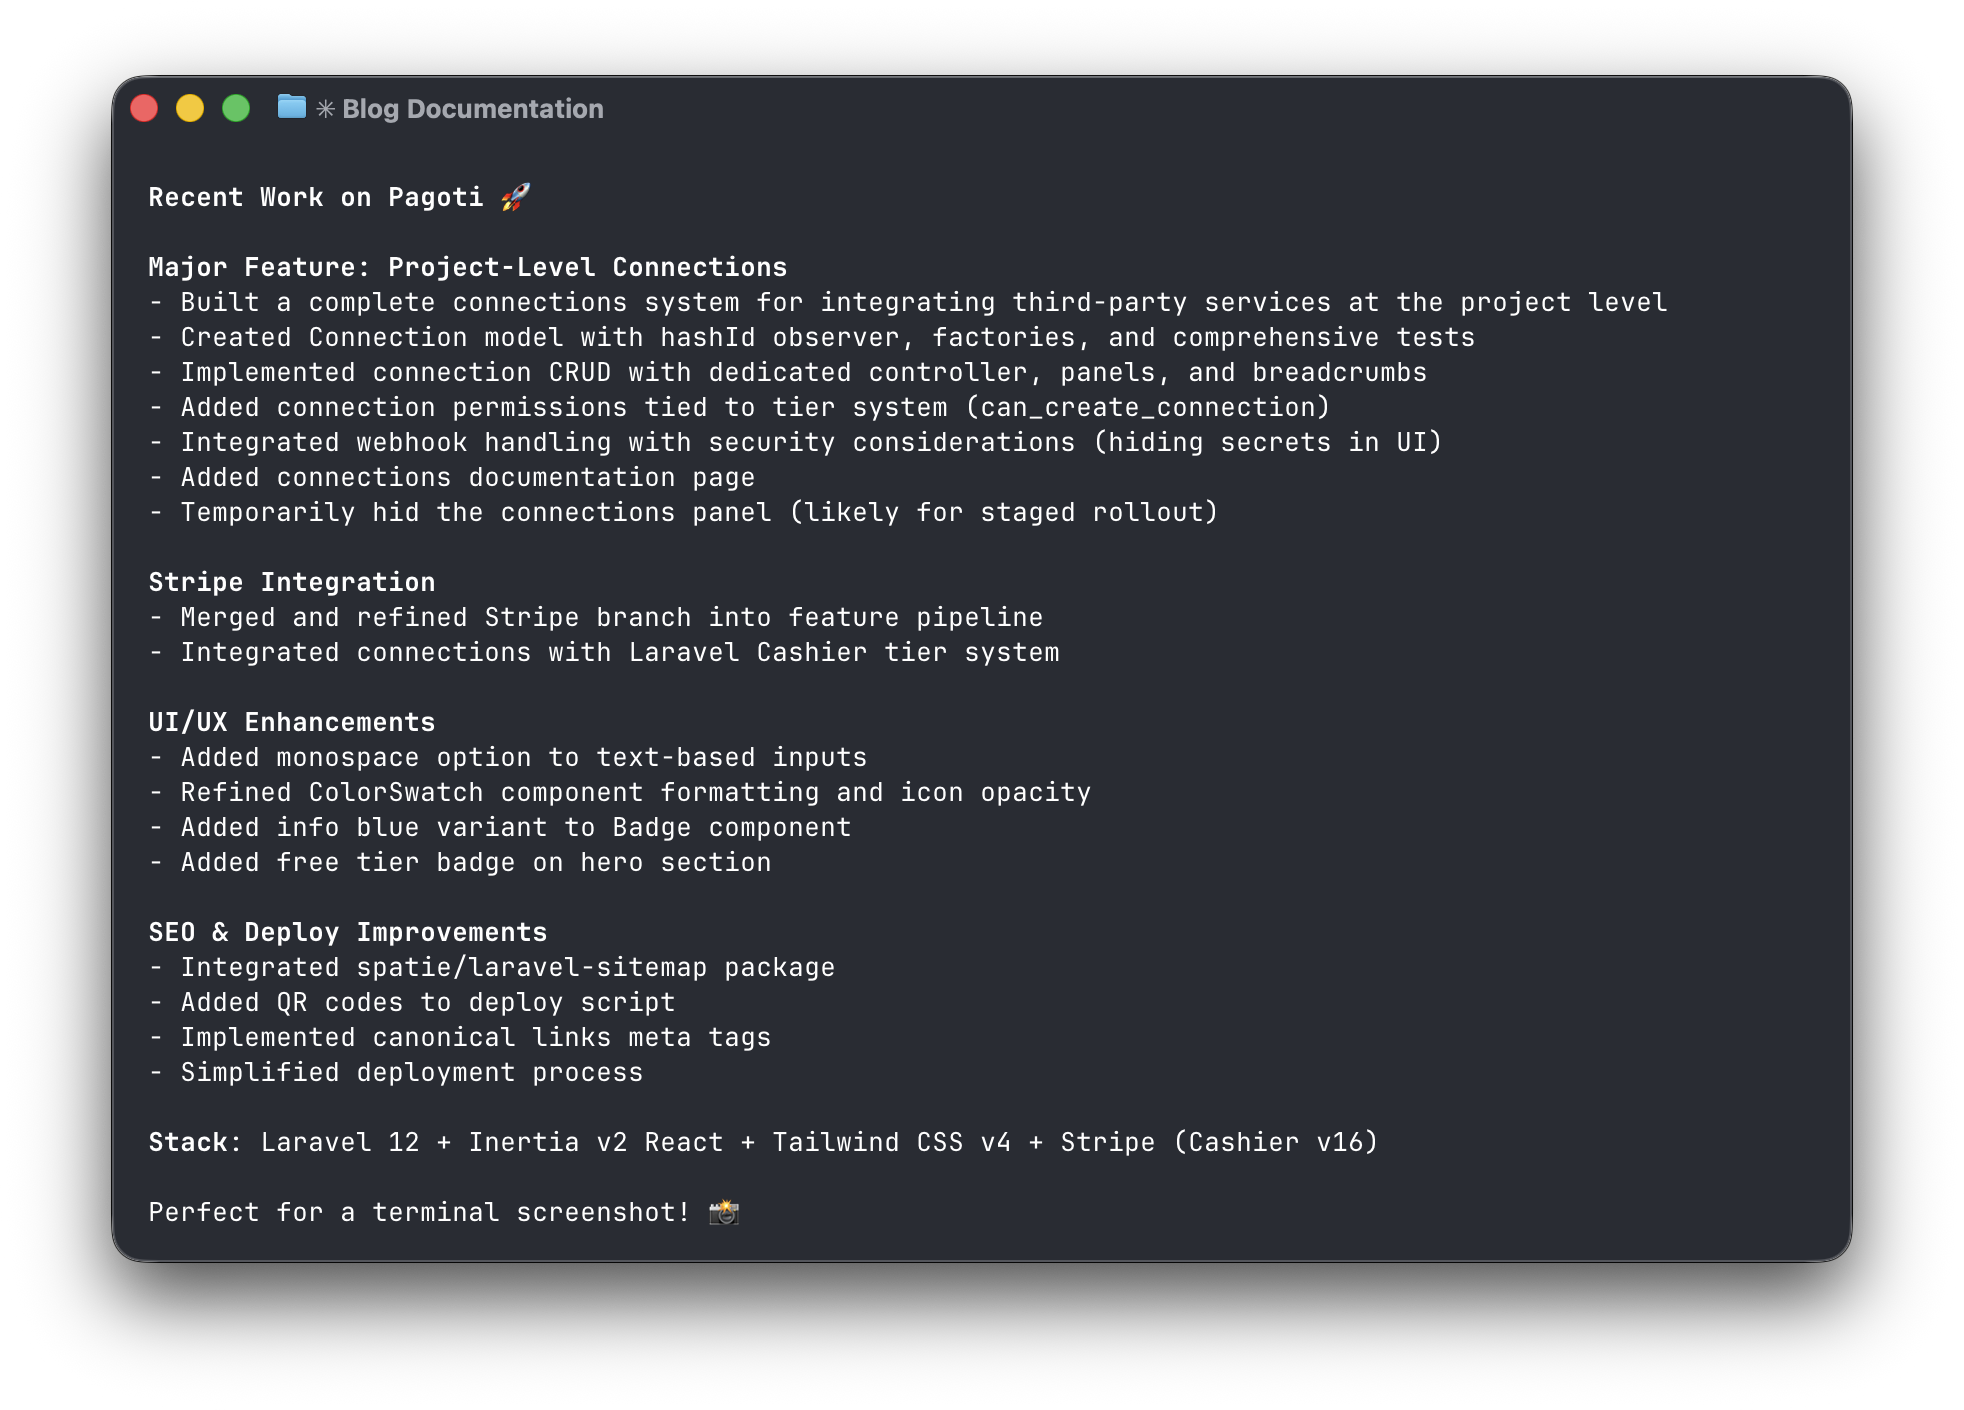This screenshot has height=1410, width=1964.
Task: Click the red close traffic-light circle
Action: (x=144, y=108)
